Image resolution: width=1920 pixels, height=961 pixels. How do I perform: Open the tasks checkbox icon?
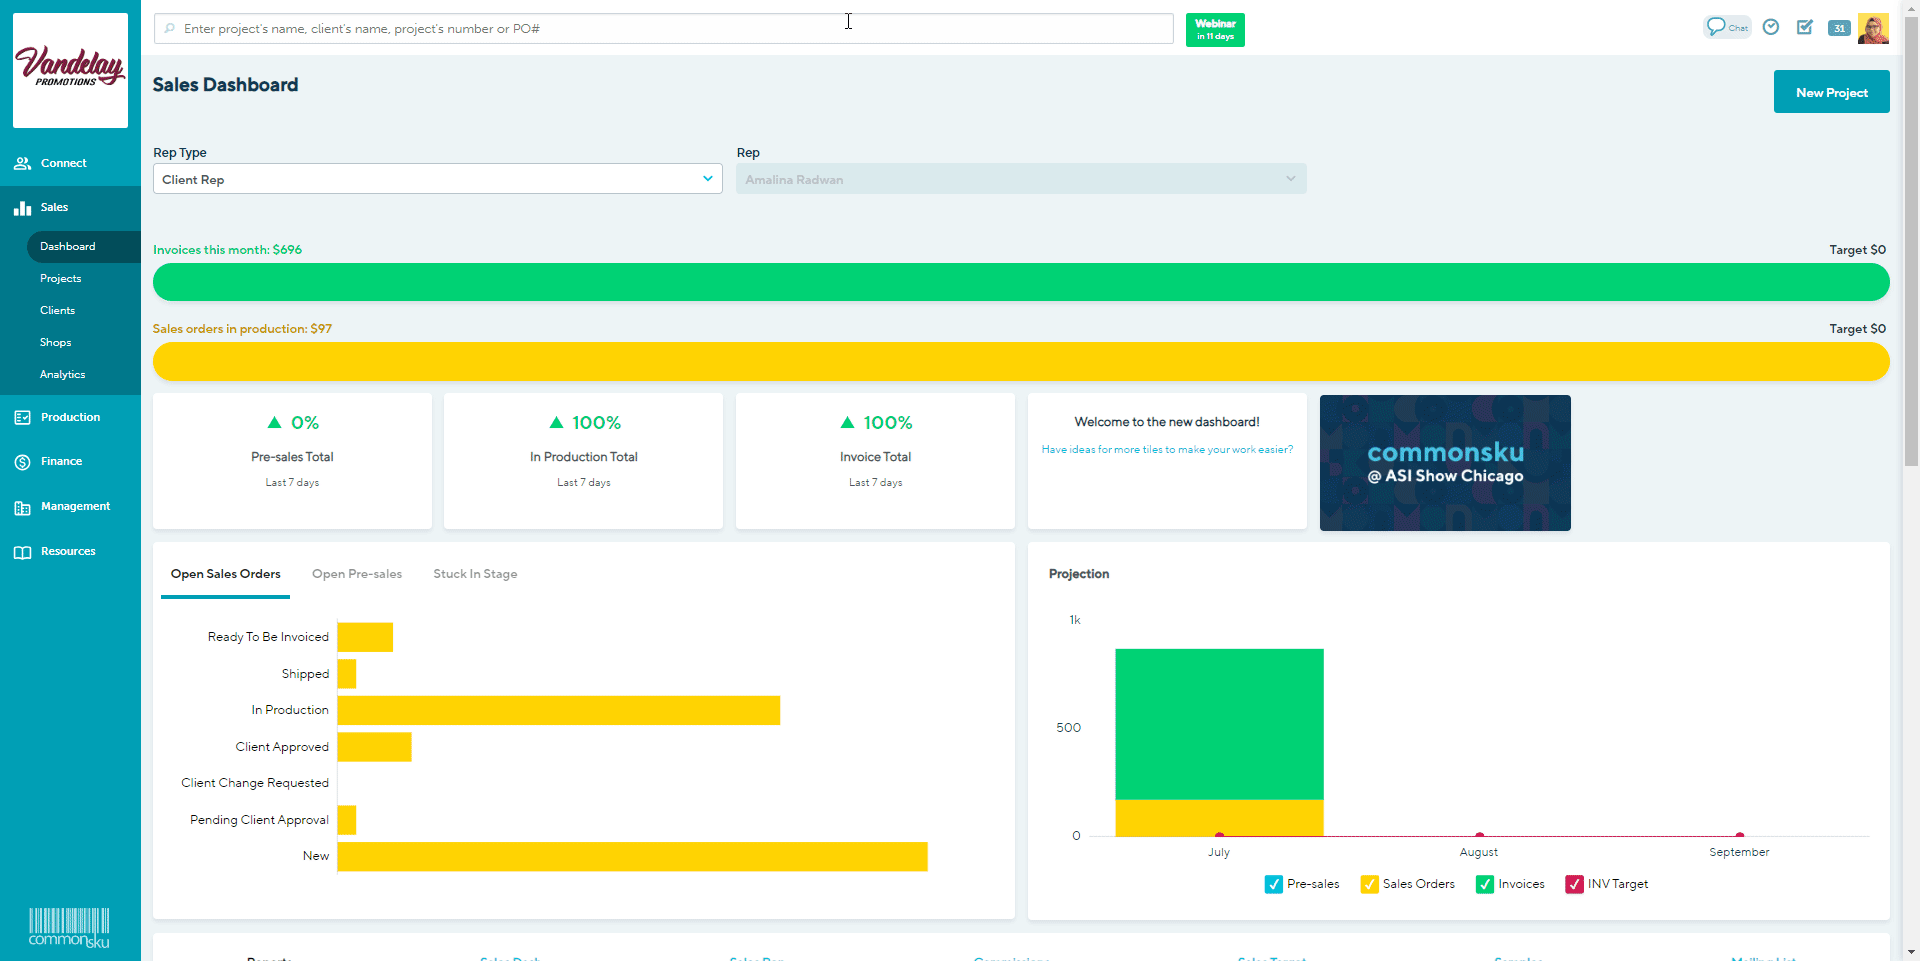click(x=1804, y=27)
